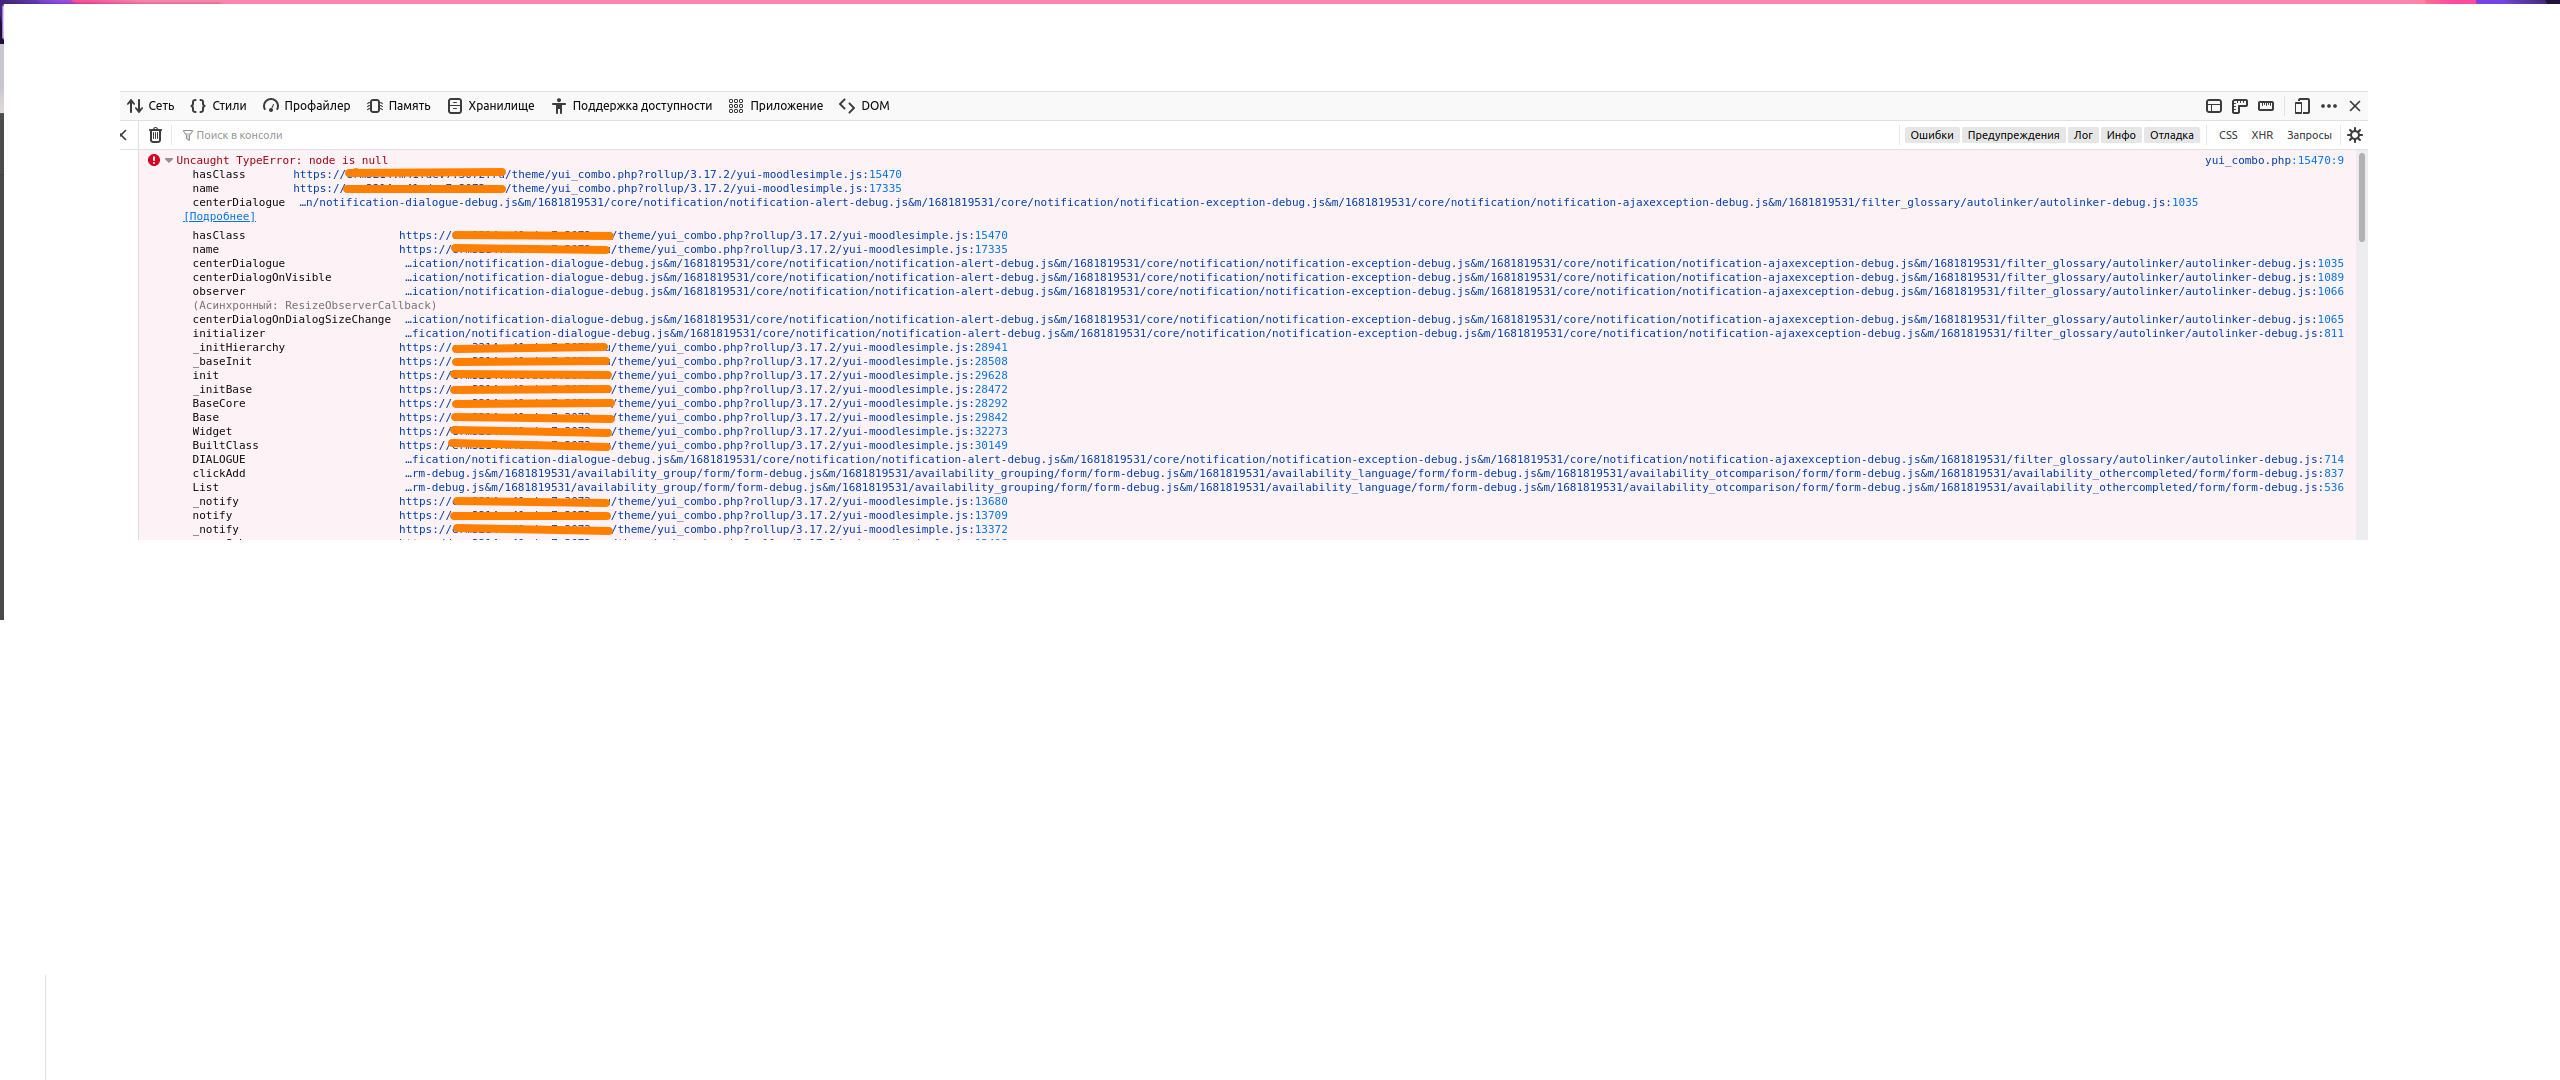The height and width of the screenshot is (1080, 2560).
Task: Collapse the Uncaught TypeError stack trace
Action: (x=169, y=160)
